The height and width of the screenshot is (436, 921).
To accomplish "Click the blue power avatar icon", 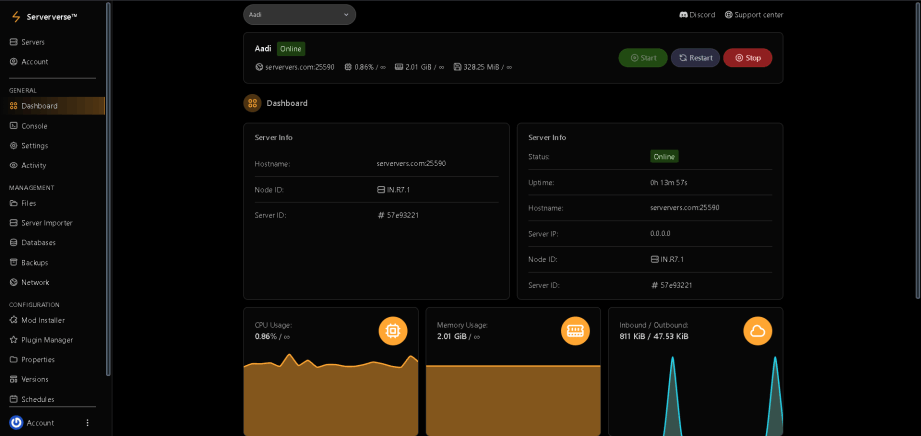I will point(16,422).
